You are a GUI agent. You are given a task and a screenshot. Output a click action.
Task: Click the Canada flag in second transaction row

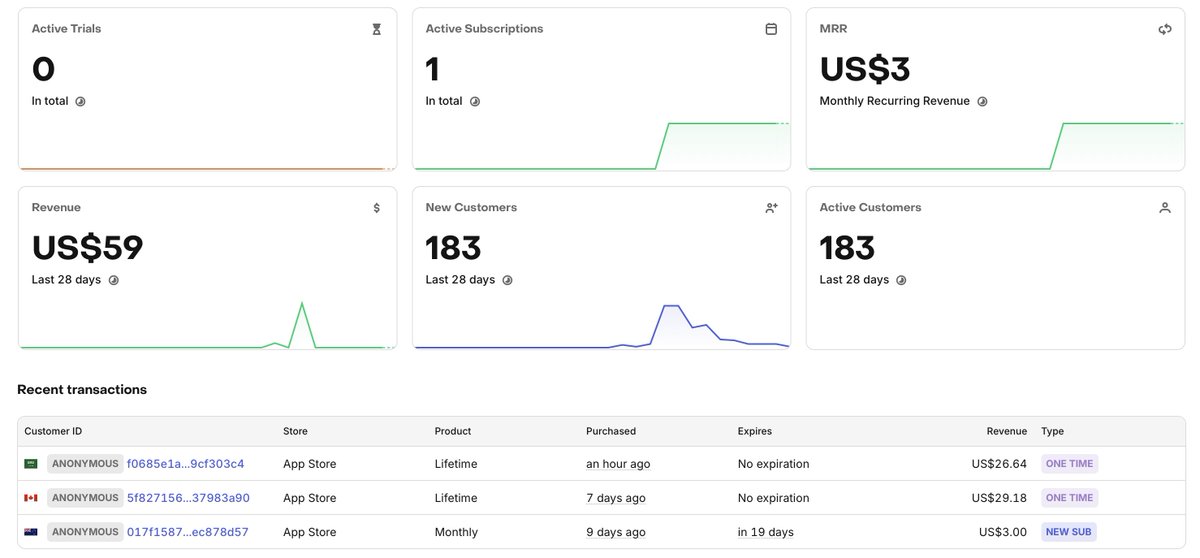coord(31,498)
